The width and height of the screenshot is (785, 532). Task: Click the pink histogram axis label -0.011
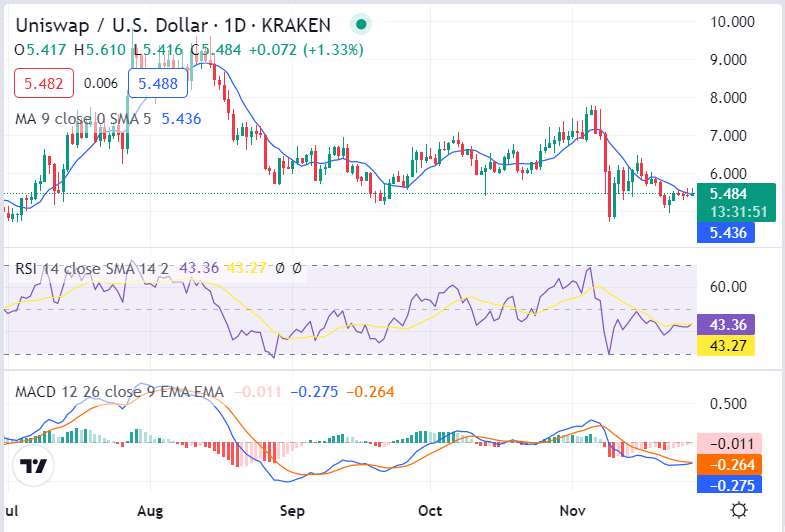point(729,444)
